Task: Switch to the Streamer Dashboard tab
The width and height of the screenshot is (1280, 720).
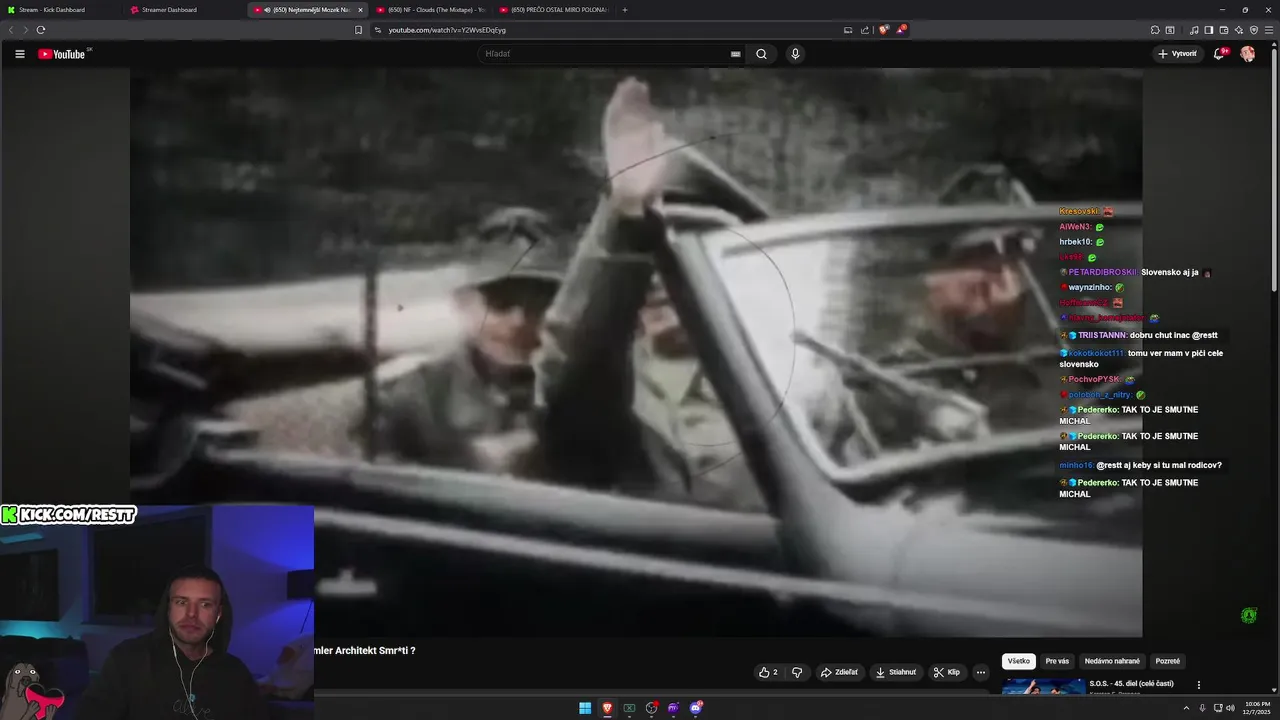Action: coord(183,10)
